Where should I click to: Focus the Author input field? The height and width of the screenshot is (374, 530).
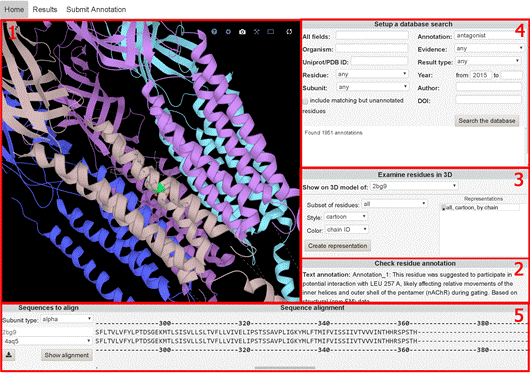tap(489, 87)
